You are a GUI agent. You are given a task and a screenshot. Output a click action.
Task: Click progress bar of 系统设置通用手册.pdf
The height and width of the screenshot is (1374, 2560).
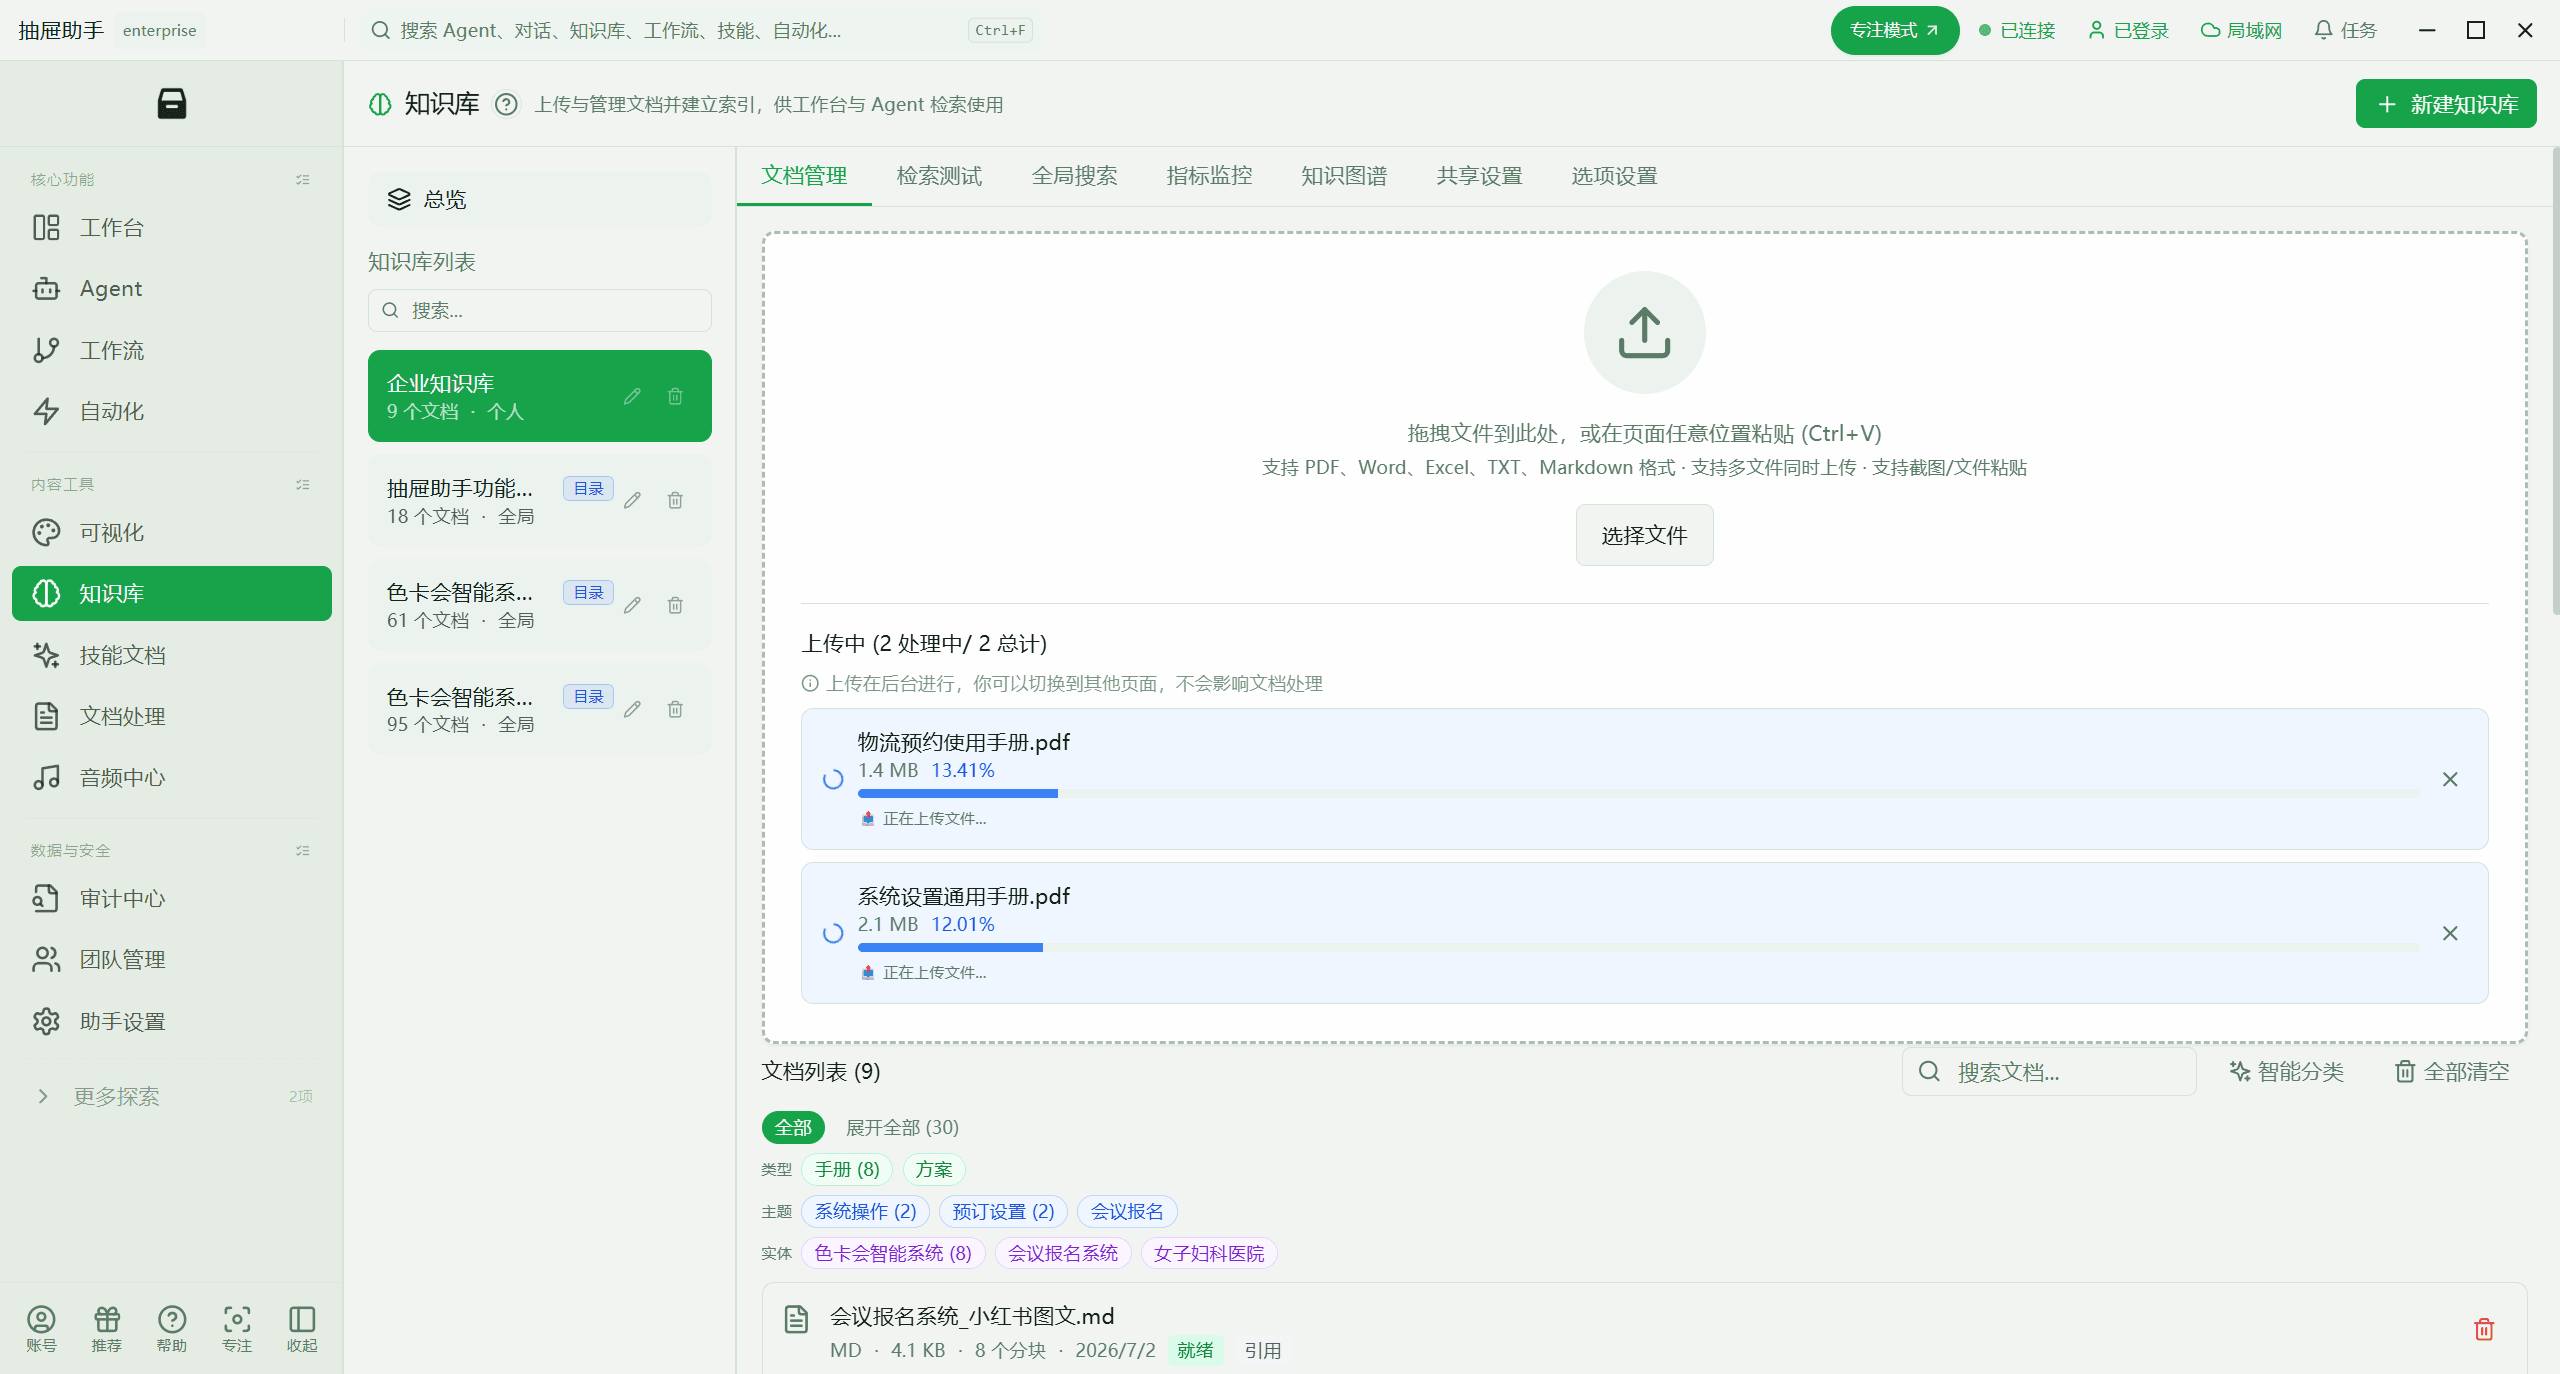pos(1638,947)
